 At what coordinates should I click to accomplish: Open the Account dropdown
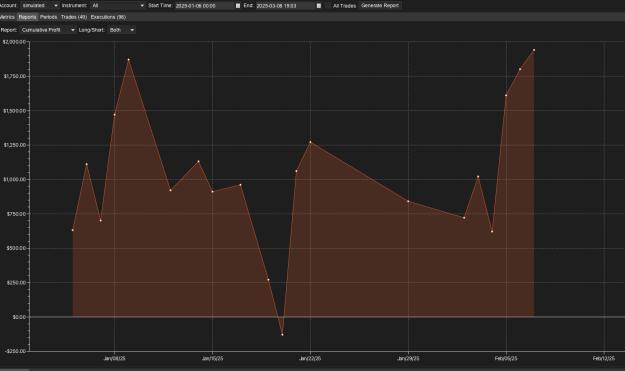coord(39,6)
